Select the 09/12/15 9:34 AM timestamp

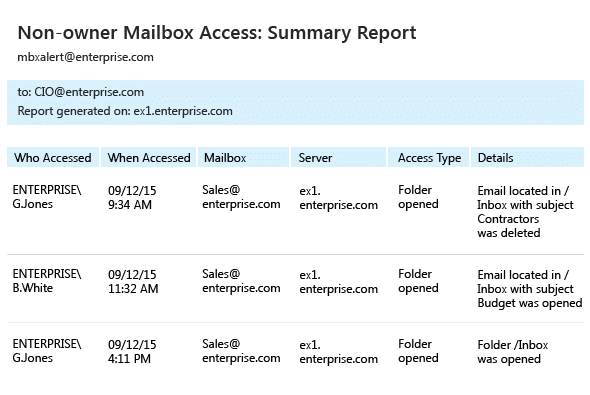pos(132,198)
